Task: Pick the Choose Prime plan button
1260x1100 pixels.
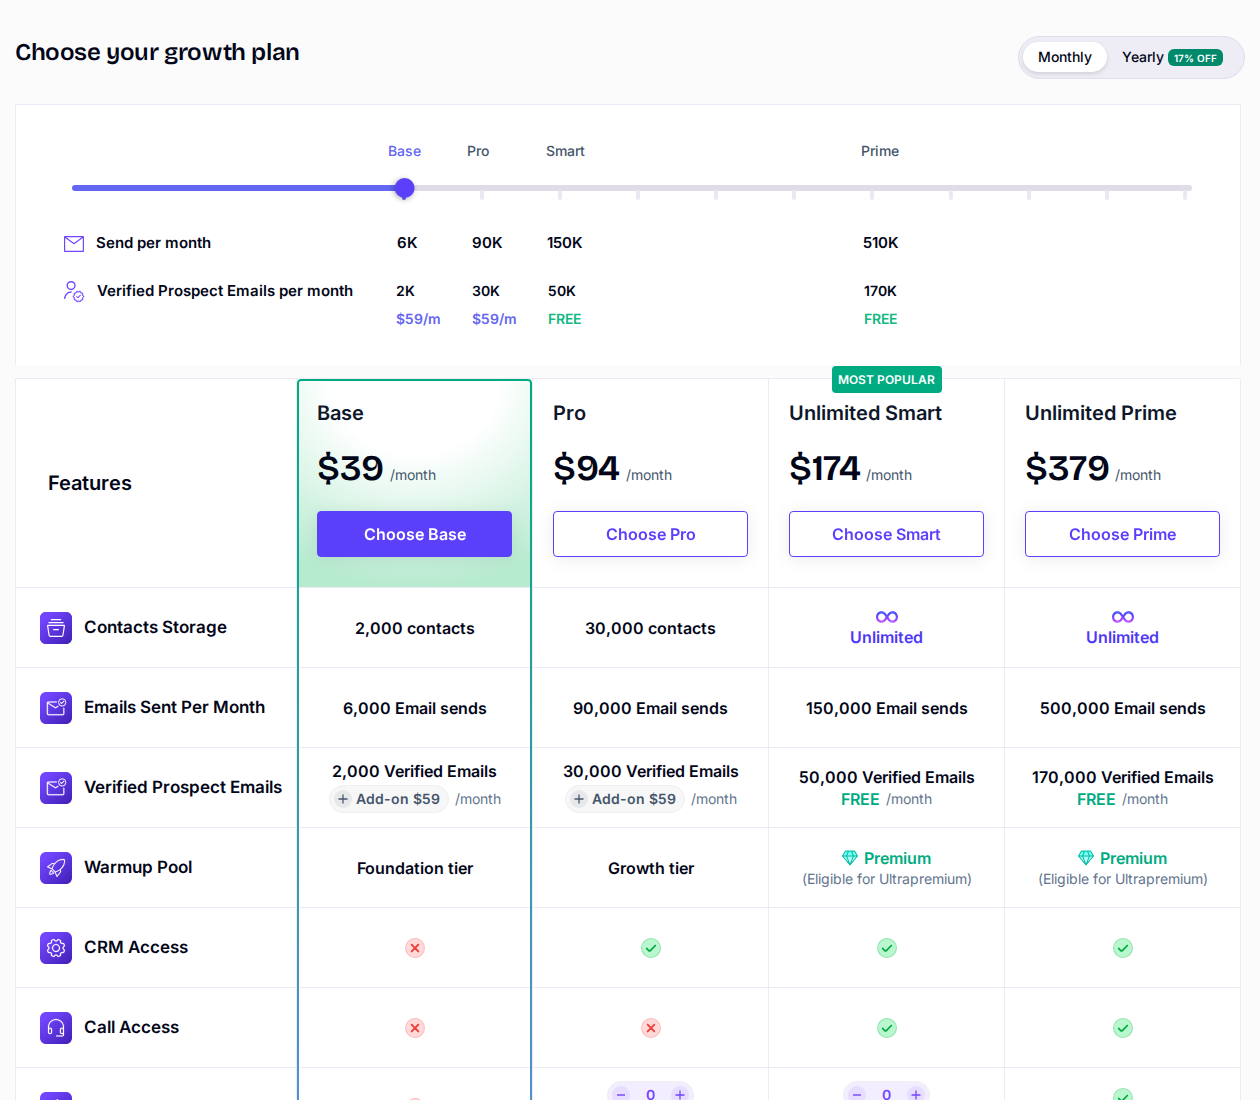Action: [1123, 534]
